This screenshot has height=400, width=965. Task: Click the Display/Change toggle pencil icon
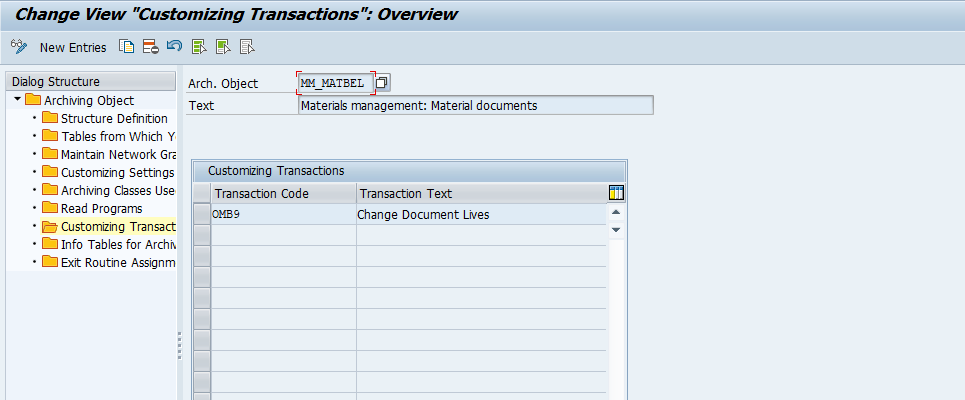click(x=19, y=47)
